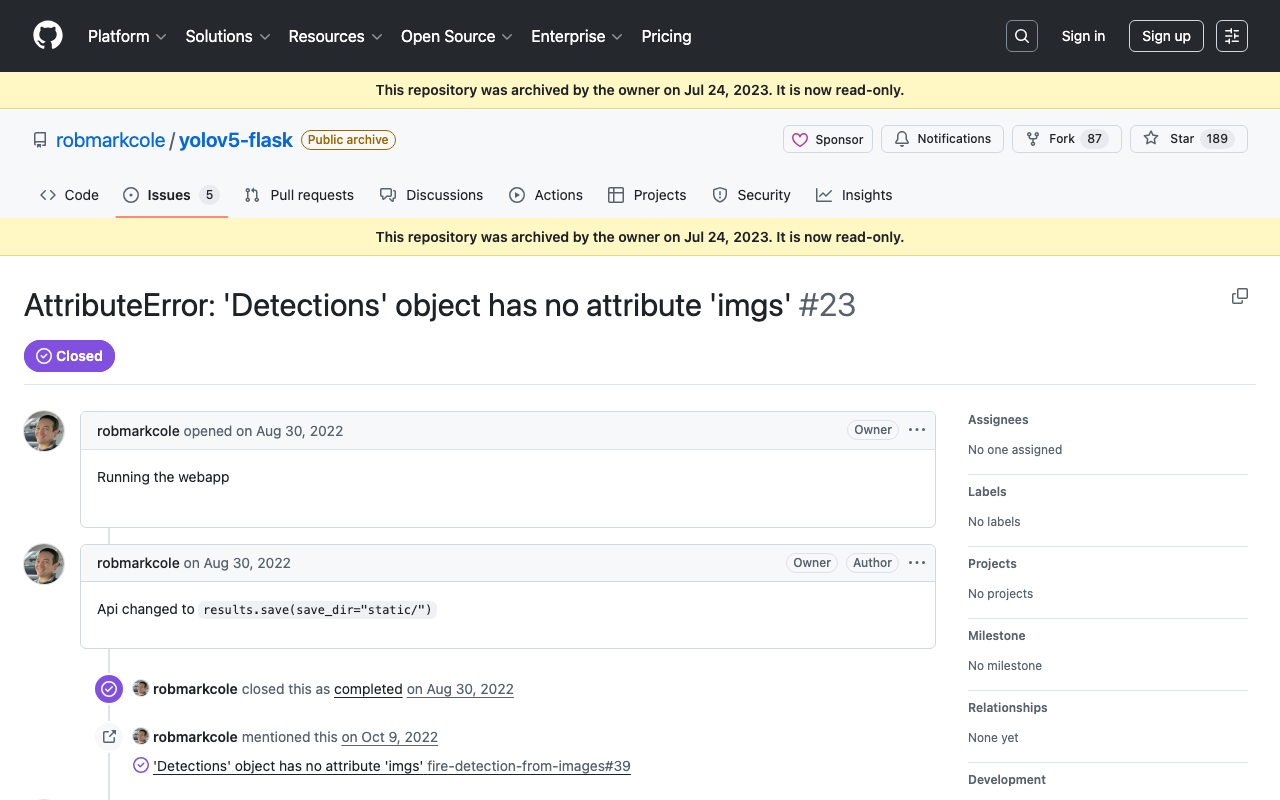This screenshot has width=1280, height=800.
Task: Click robmarkcole's avatar beside first comment
Action: coord(44,431)
